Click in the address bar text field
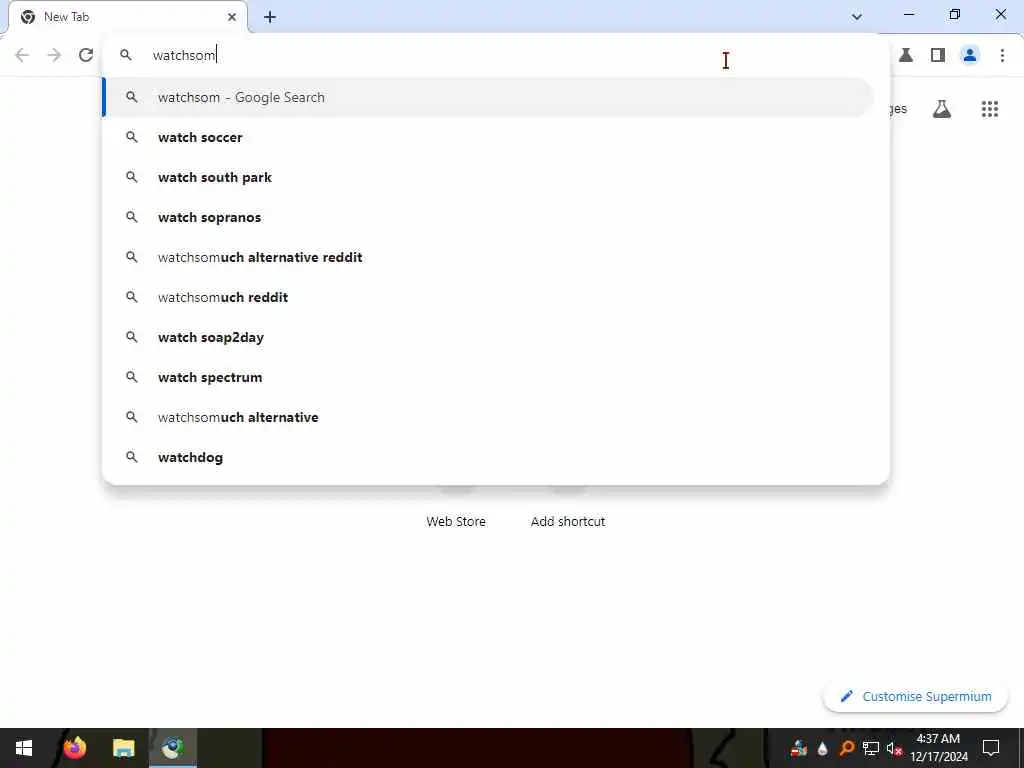The height and width of the screenshot is (768, 1024). tap(496, 55)
